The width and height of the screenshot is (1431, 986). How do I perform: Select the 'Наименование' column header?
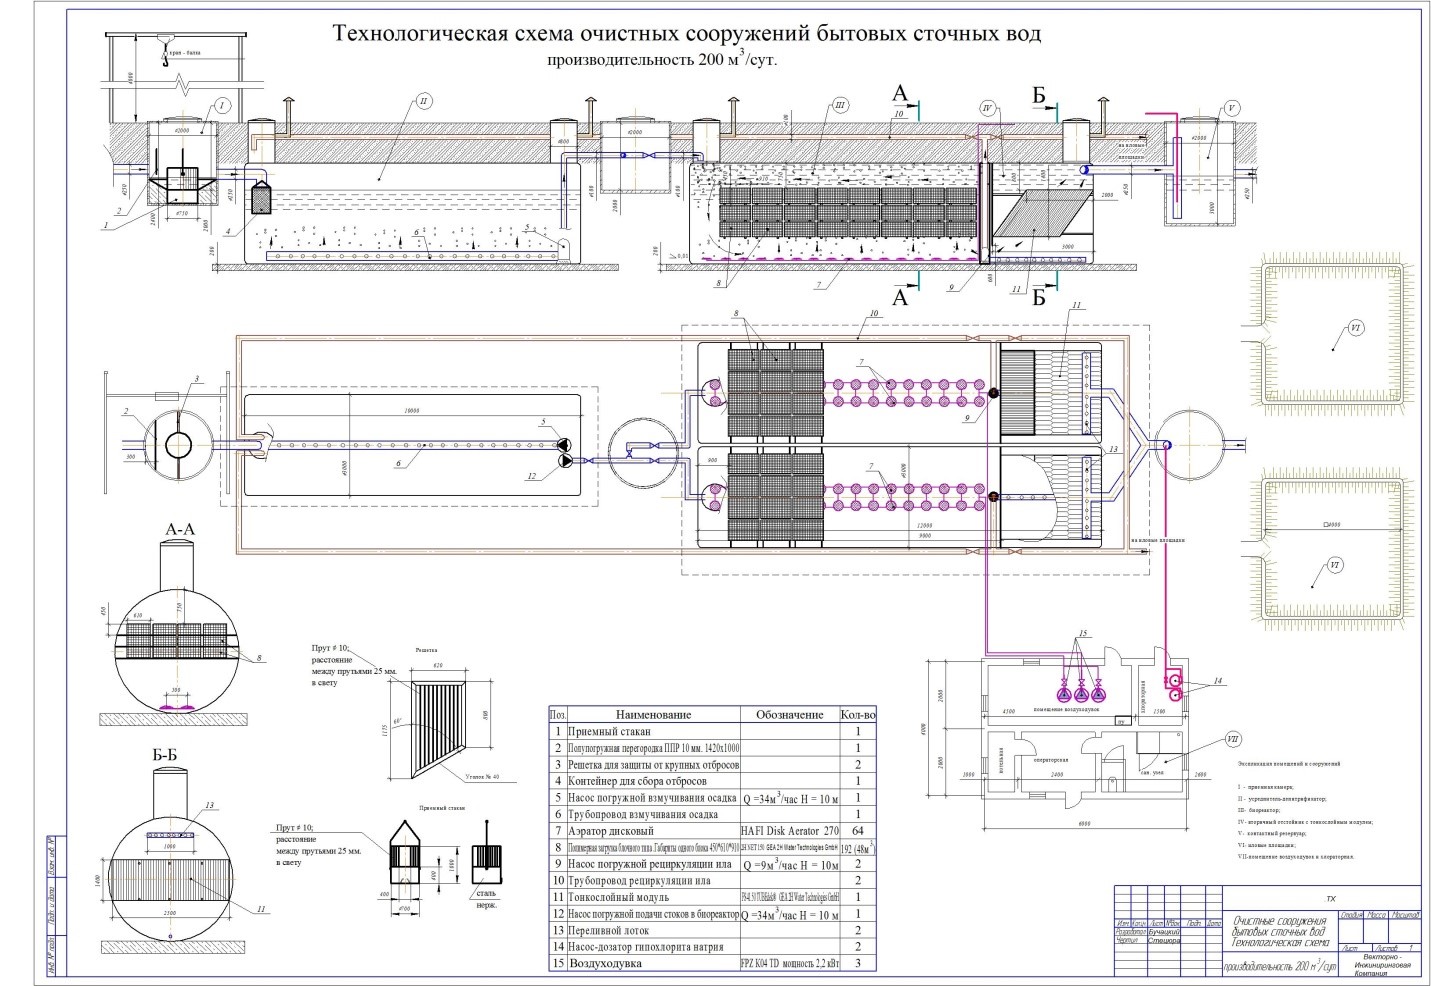[x=653, y=715]
